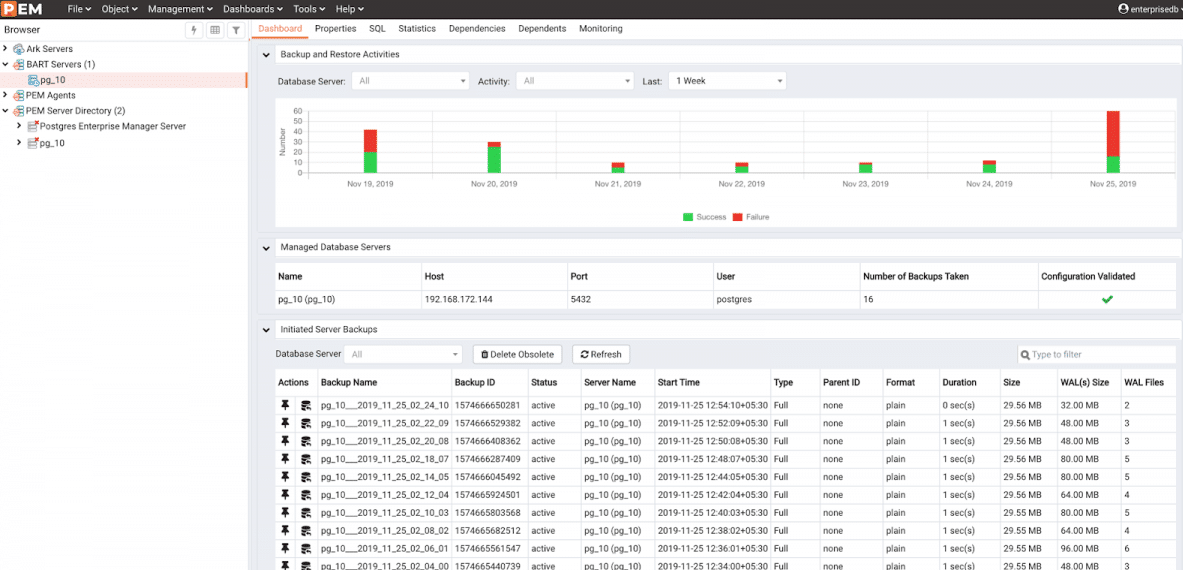
Task: Click the Delete Obsolete button
Action: (x=518, y=354)
